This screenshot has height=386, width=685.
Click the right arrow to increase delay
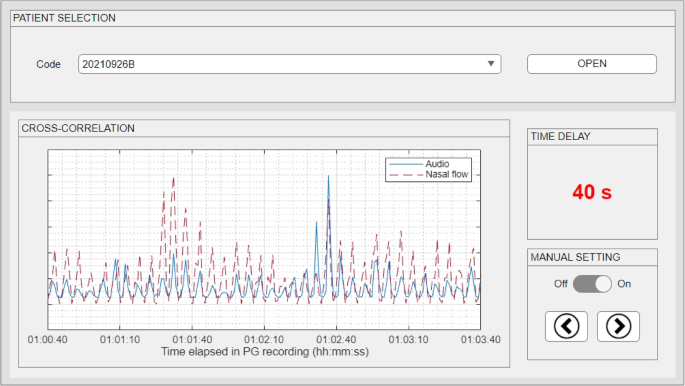[618, 326]
